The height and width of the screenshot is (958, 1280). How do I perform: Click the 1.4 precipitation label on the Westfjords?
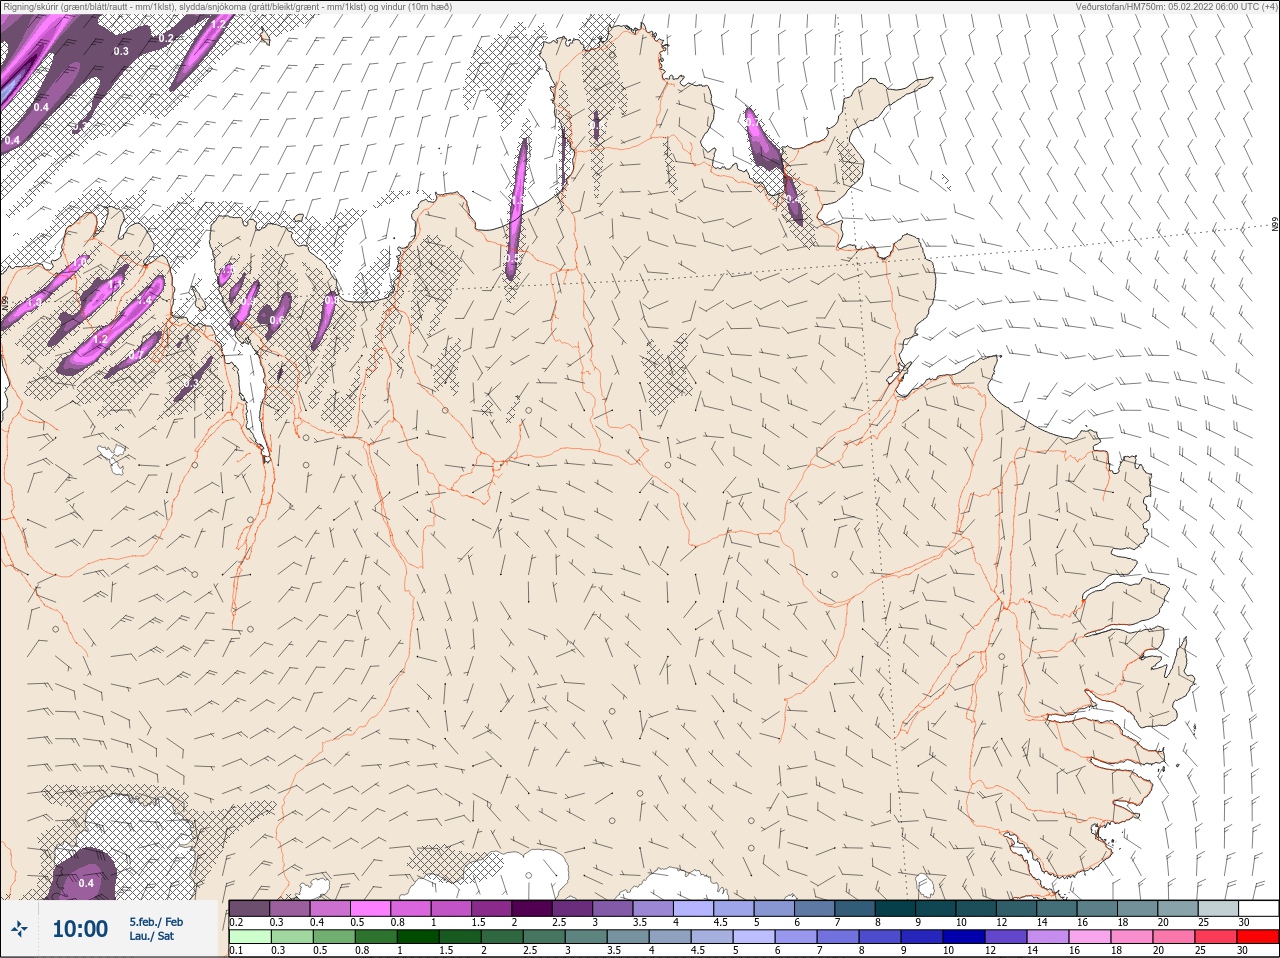[145, 300]
